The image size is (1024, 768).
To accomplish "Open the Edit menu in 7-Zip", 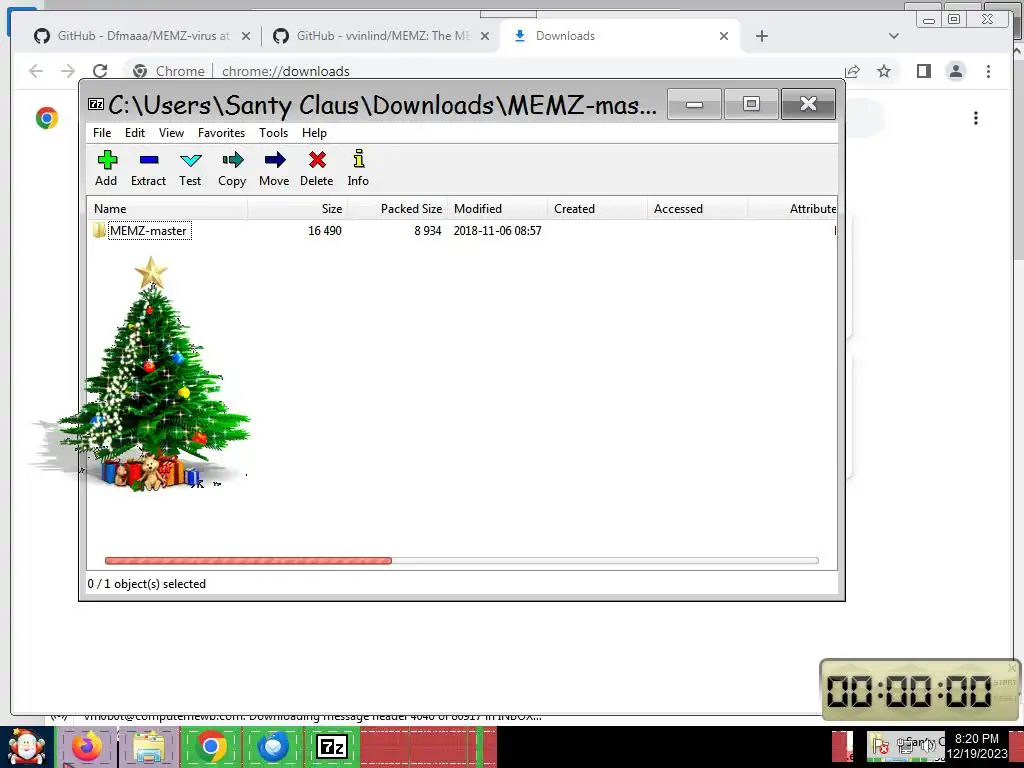I will (x=135, y=133).
